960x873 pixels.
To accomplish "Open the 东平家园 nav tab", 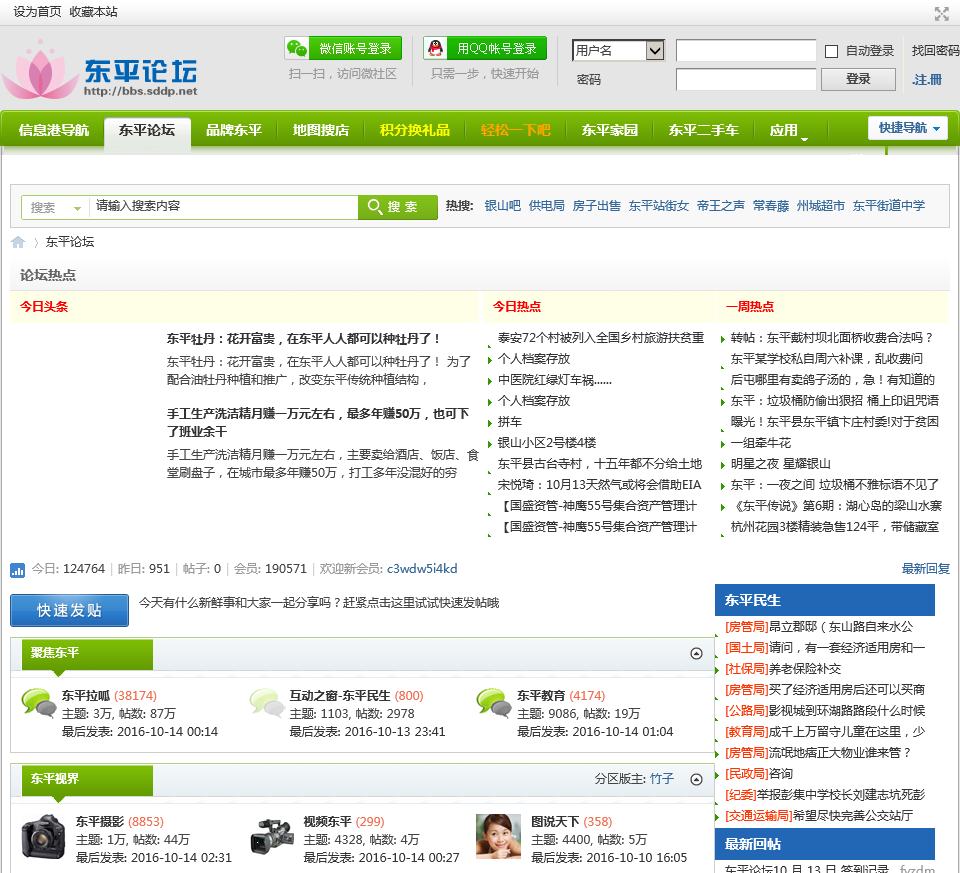I will pos(610,130).
